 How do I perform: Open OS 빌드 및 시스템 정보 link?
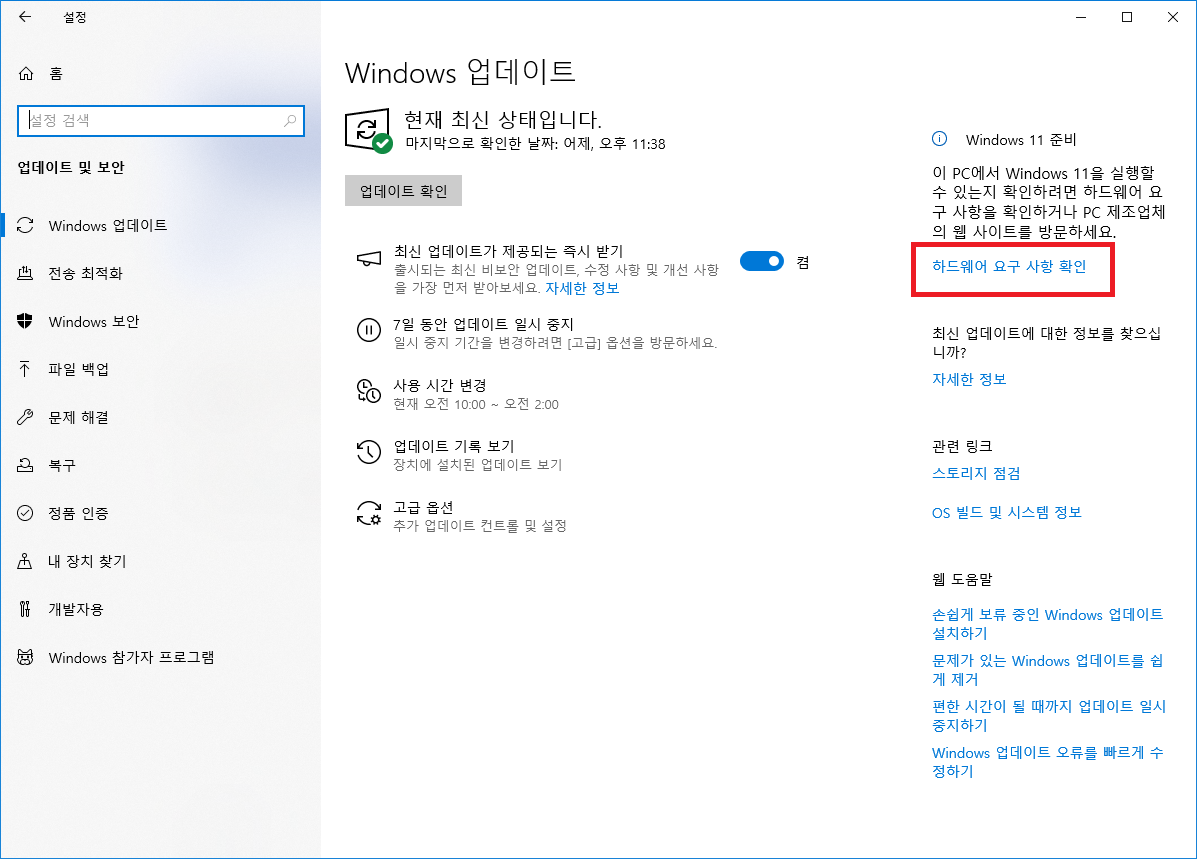(x=1006, y=512)
